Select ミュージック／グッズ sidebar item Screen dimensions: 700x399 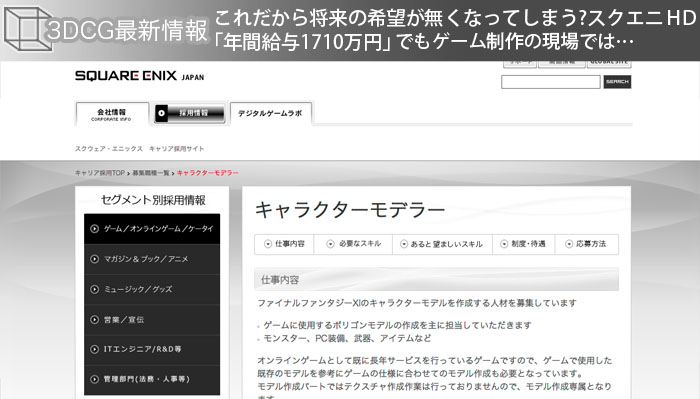click(152, 290)
